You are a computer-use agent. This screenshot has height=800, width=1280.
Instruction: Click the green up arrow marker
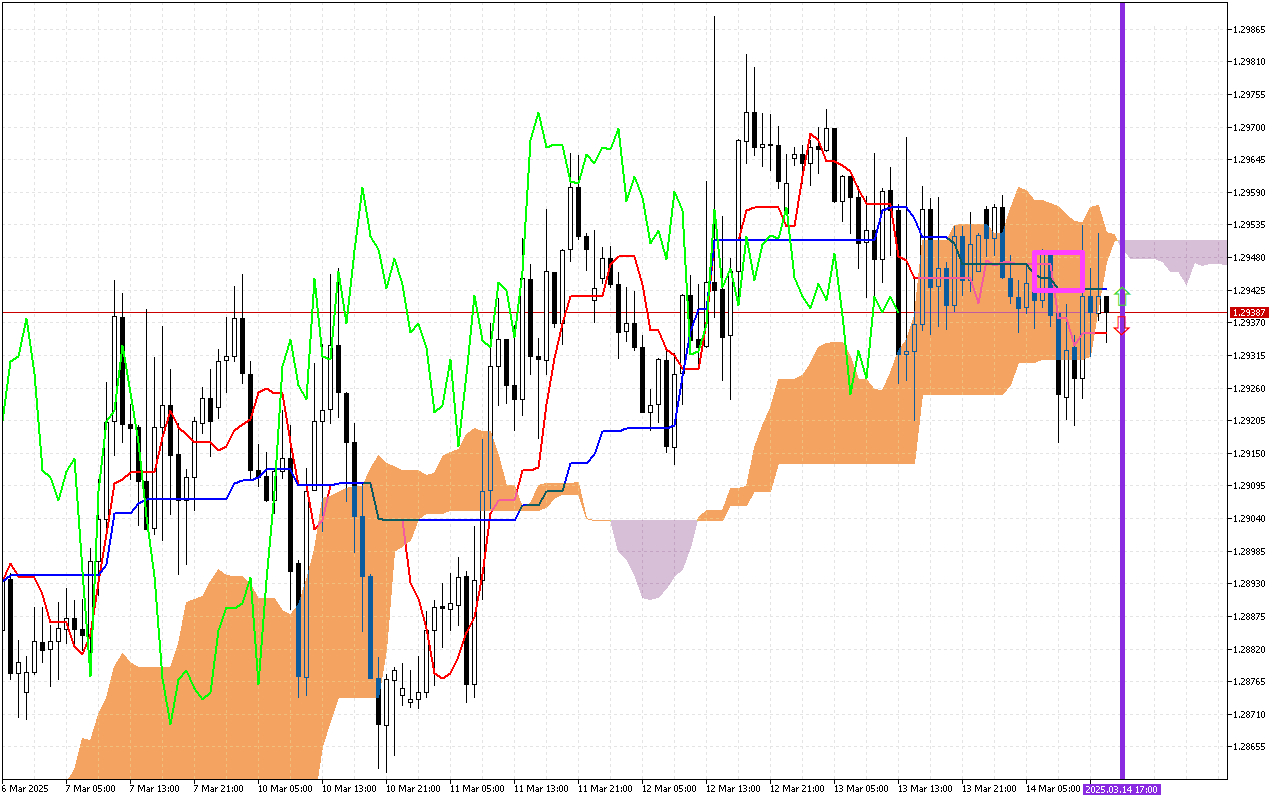coord(1122,295)
